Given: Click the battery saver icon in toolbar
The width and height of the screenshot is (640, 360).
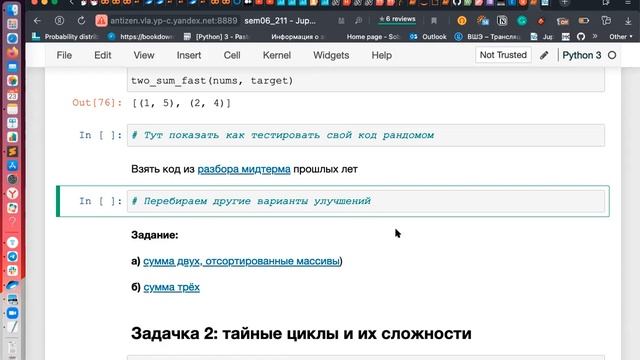Looking at the screenshot, I should (x=584, y=21).
